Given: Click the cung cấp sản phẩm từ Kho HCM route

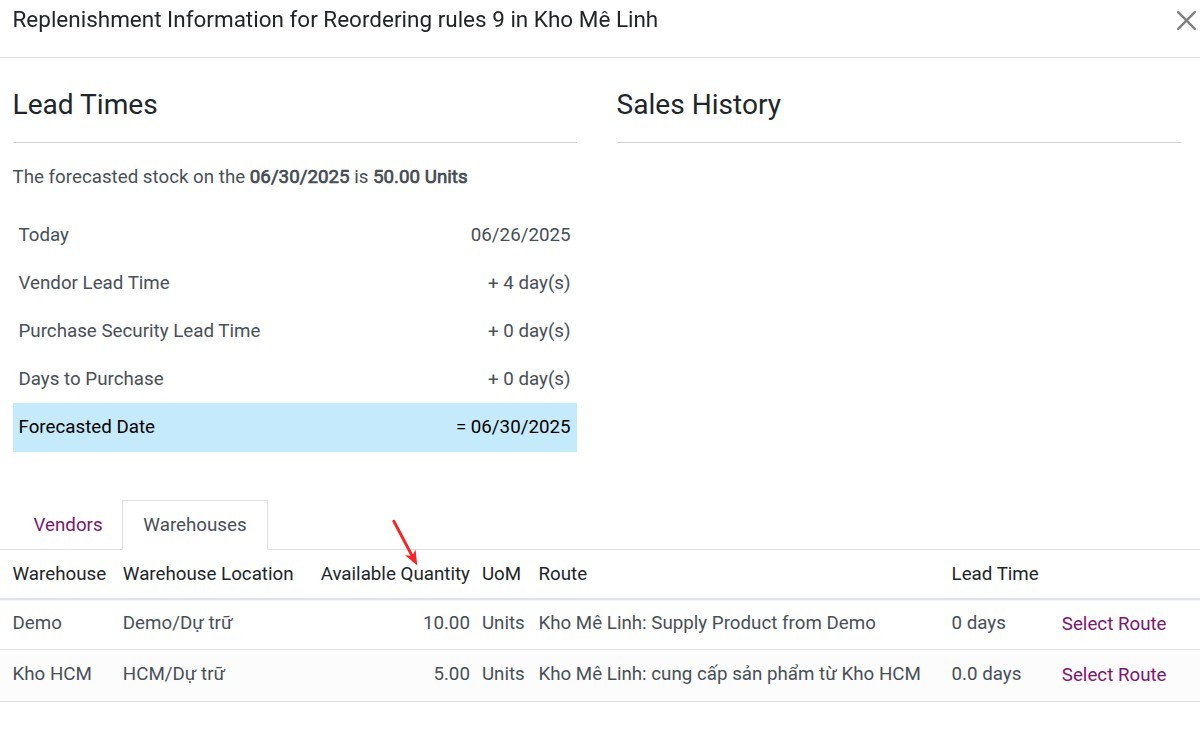Looking at the screenshot, I should point(729,674).
